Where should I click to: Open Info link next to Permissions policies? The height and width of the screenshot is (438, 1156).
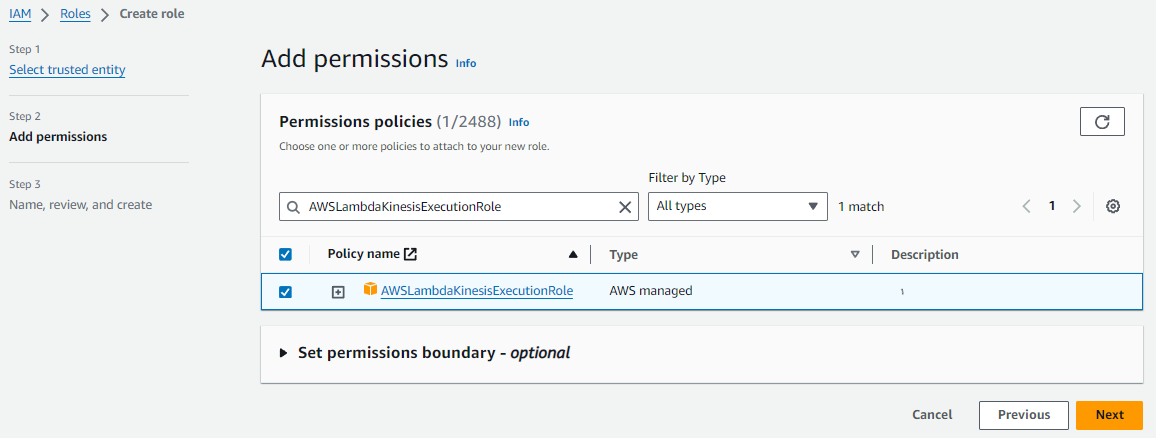pyautogui.click(x=519, y=122)
